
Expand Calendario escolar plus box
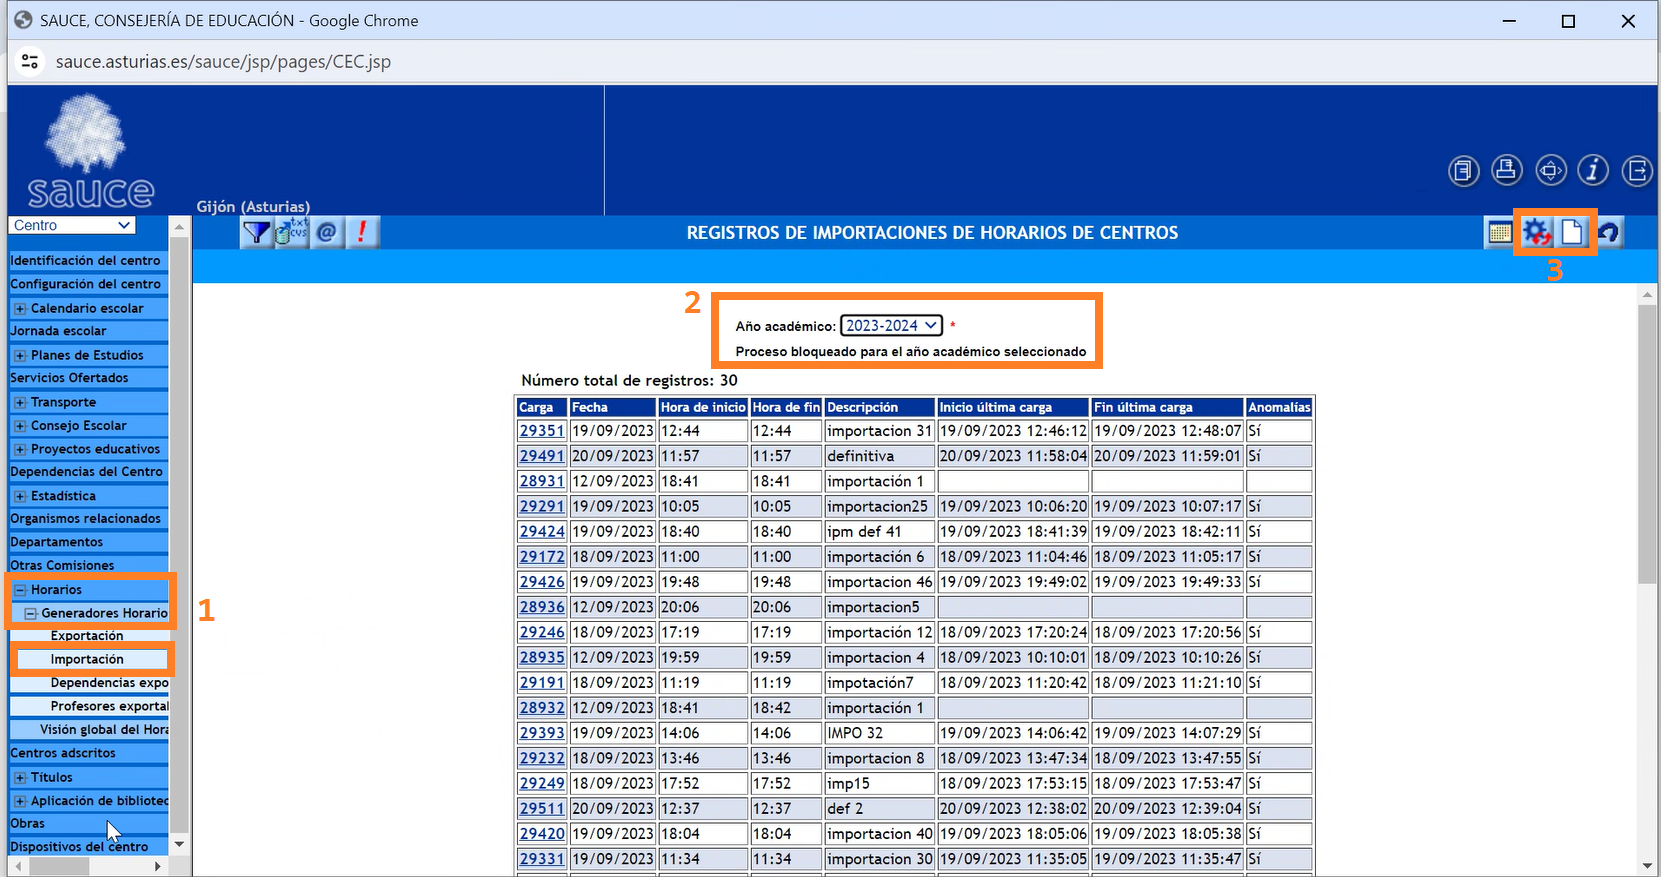pyautogui.click(x=20, y=309)
